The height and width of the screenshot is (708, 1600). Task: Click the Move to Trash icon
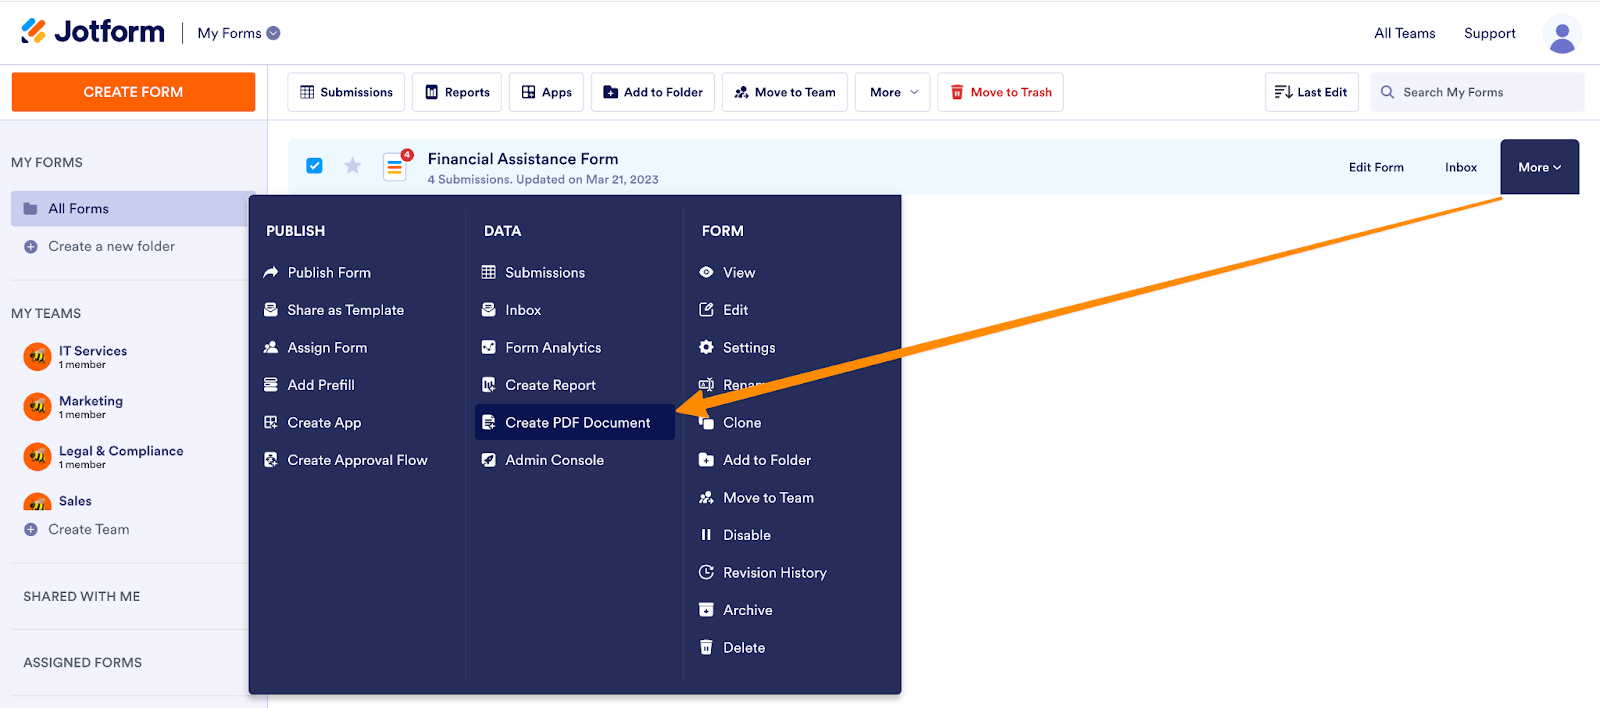[957, 92]
